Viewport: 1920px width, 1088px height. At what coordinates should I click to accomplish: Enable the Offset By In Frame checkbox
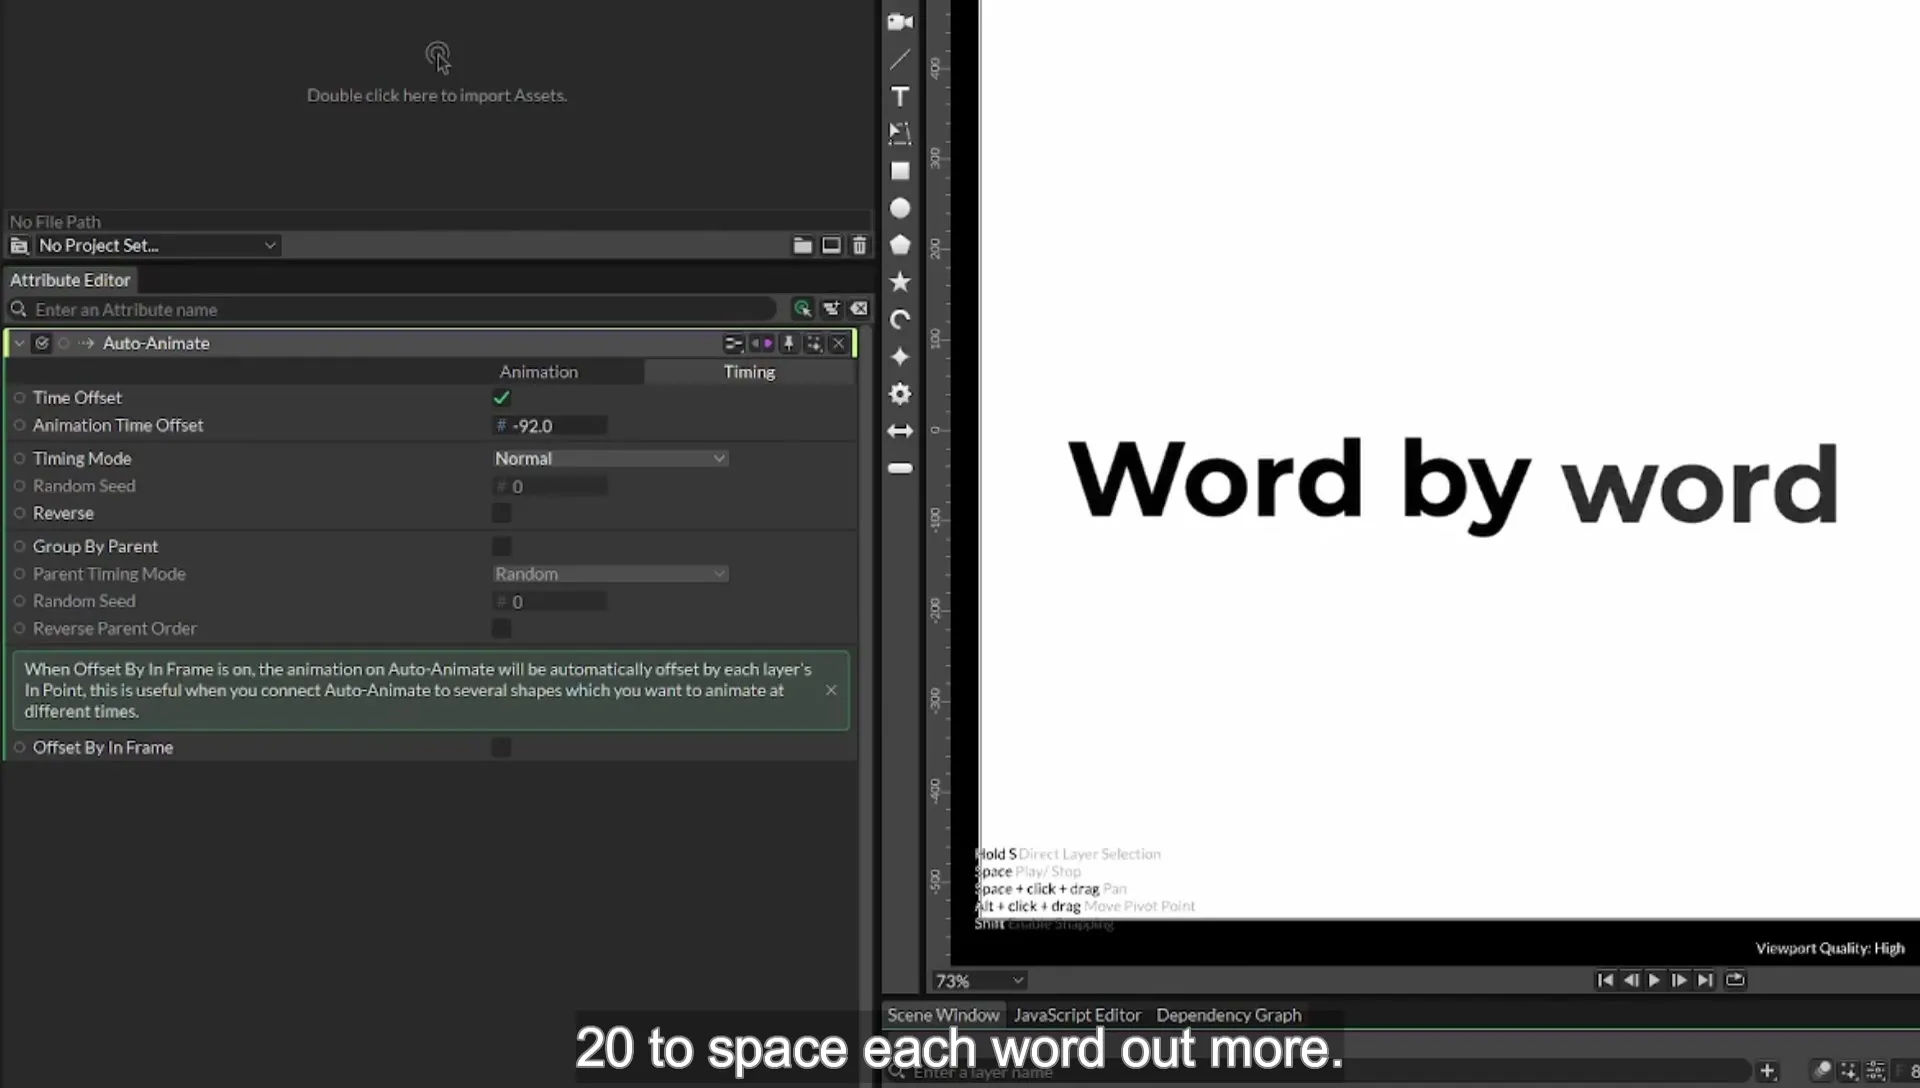pyautogui.click(x=501, y=747)
